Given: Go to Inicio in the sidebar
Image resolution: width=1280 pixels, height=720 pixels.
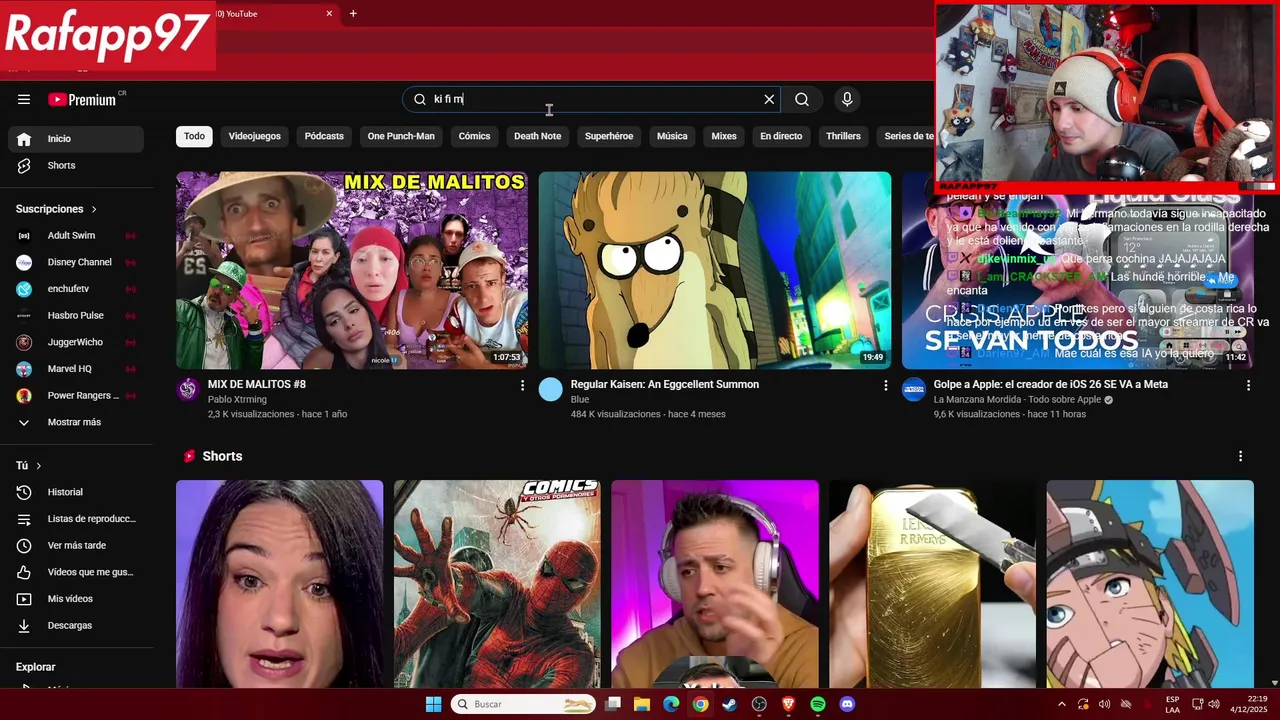Looking at the screenshot, I should [x=76, y=139].
